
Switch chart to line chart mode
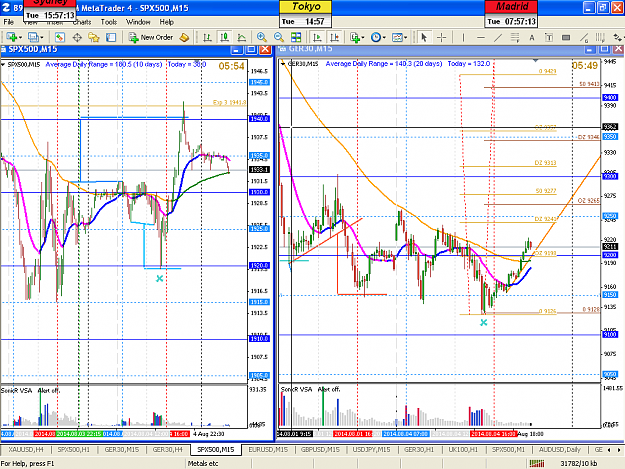pyautogui.click(x=242, y=37)
